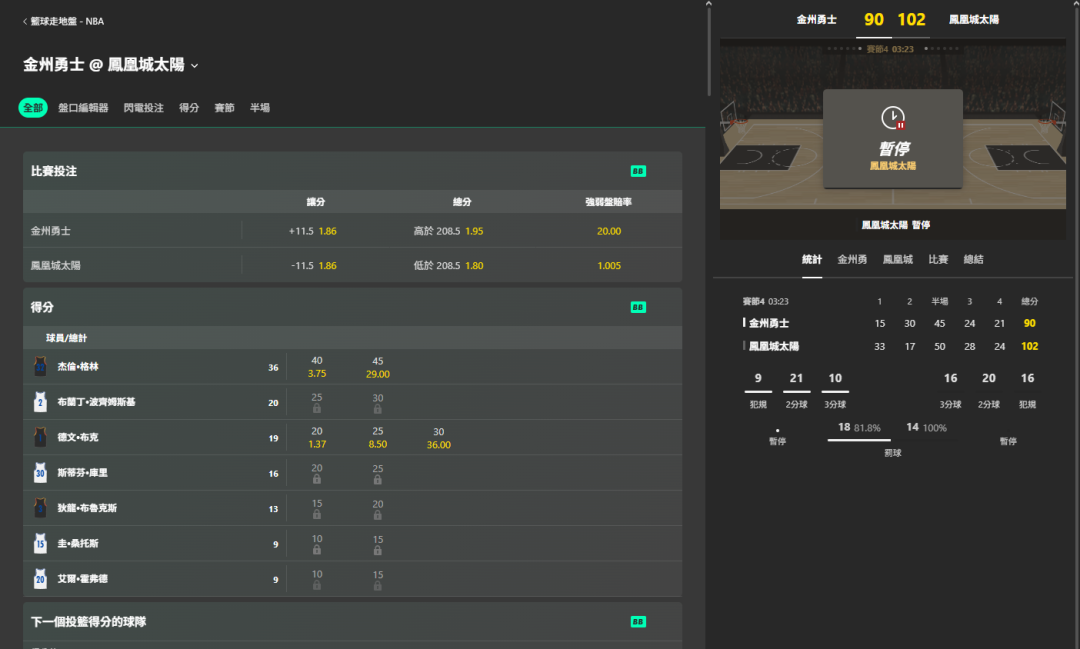
Task: Click the BB badge in 比賽投注 header
Action: pyautogui.click(x=638, y=171)
